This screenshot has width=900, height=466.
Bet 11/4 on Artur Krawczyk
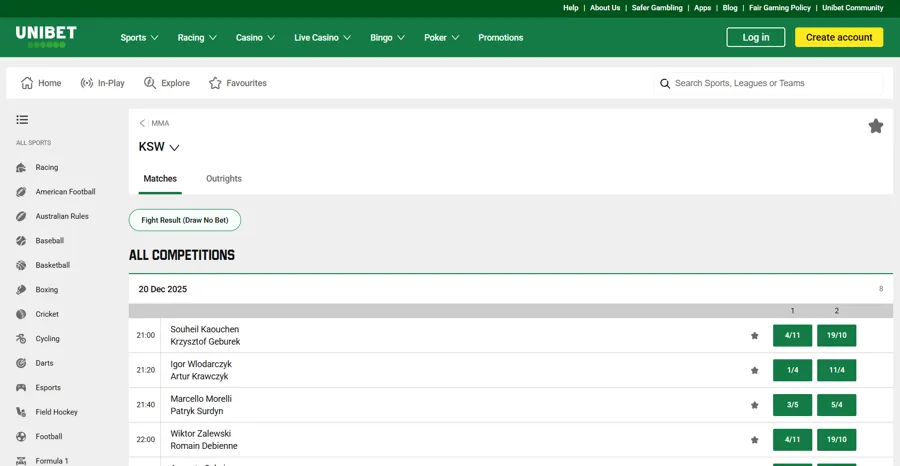[x=836, y=370]
